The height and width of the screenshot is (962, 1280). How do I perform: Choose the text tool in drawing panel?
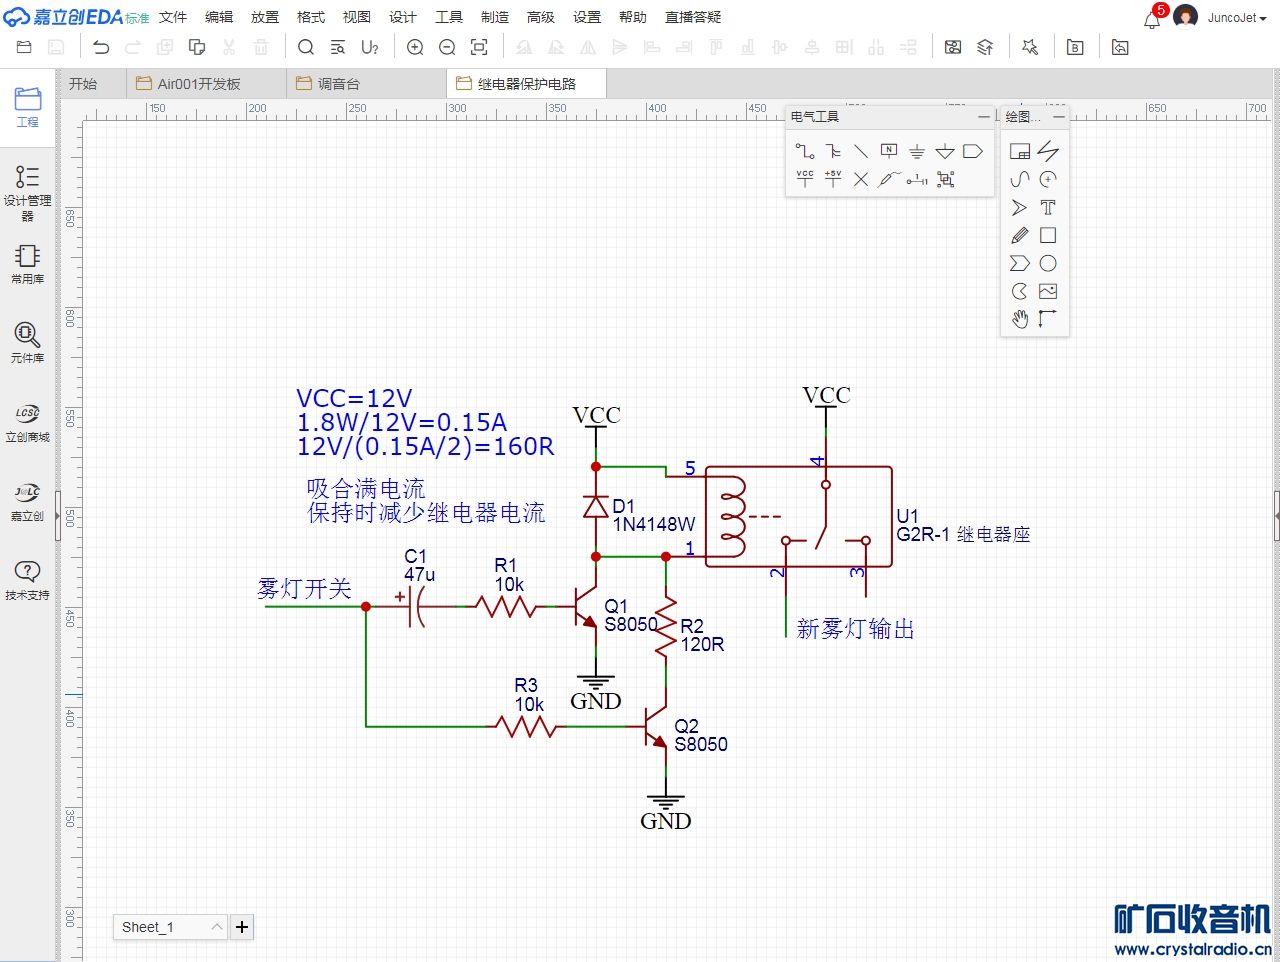tap(1047, 208)
